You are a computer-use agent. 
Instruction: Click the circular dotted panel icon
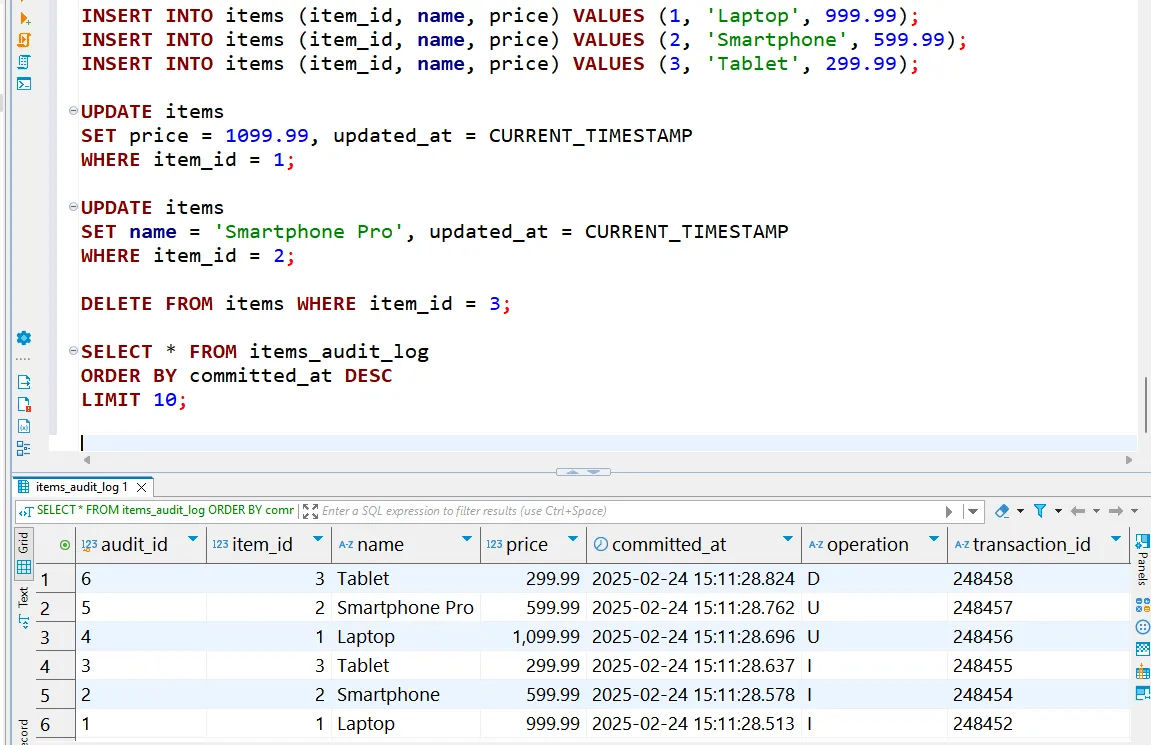pos(1142,627)
